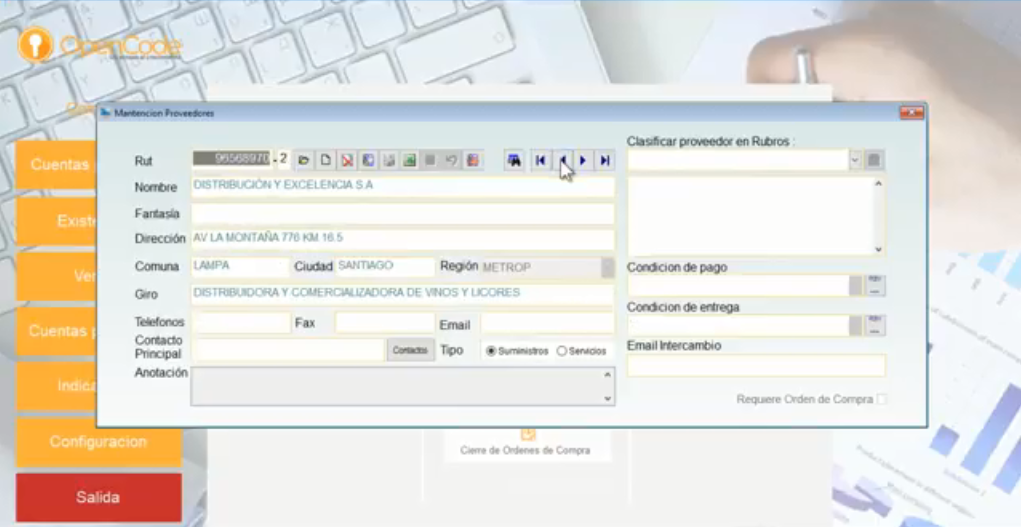Open the Región dropdown showing METROP
The image size is (1021, 527).
coord(608,267)
